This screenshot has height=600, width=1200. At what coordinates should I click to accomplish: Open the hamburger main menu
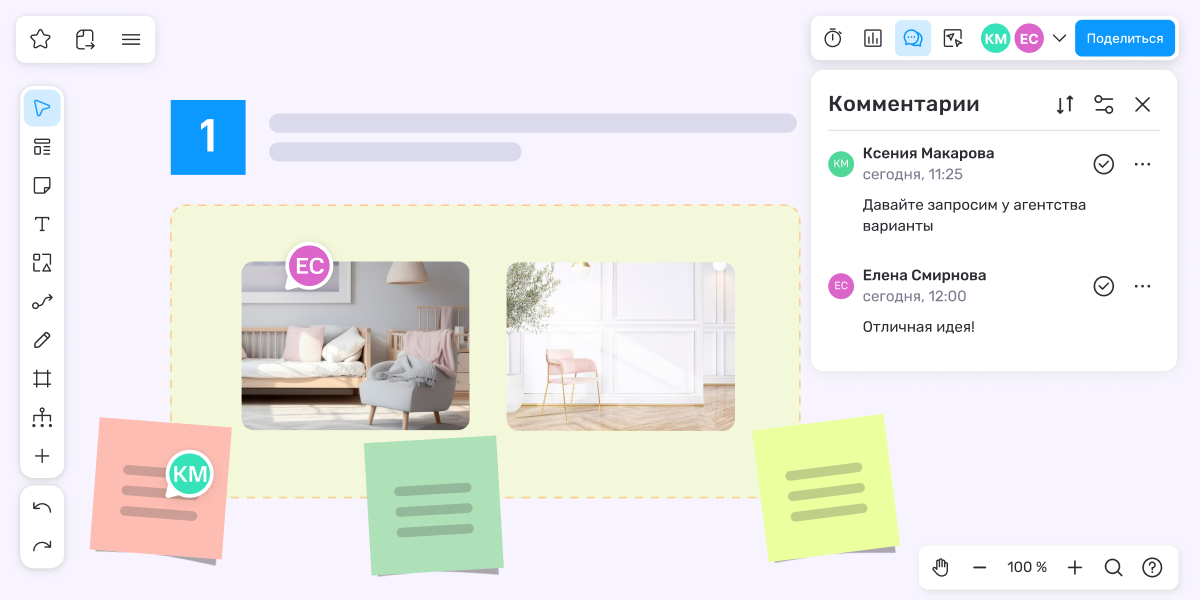click(x=130, y=39)
